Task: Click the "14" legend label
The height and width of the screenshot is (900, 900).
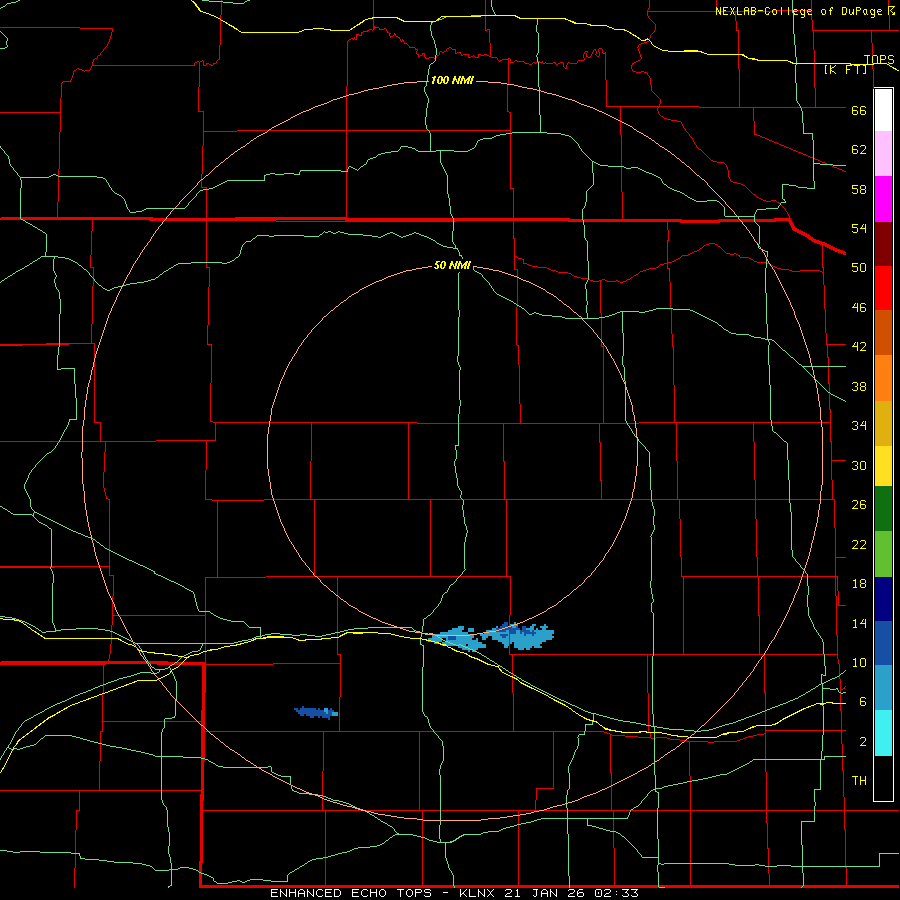Action: pos(859,623)
